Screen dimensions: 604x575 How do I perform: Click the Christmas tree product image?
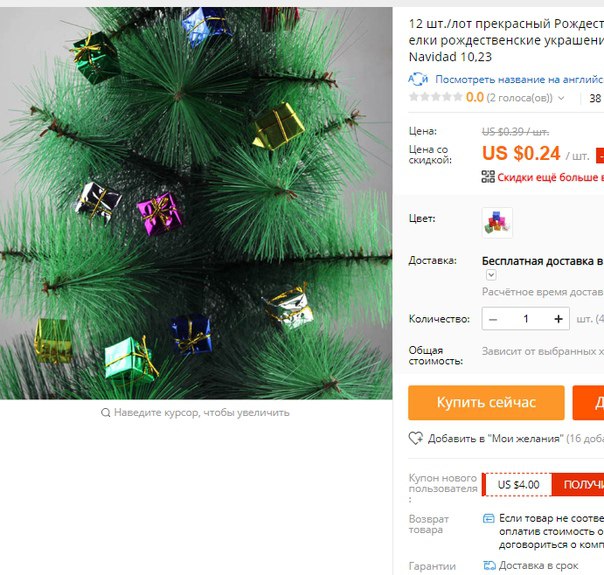196,203
